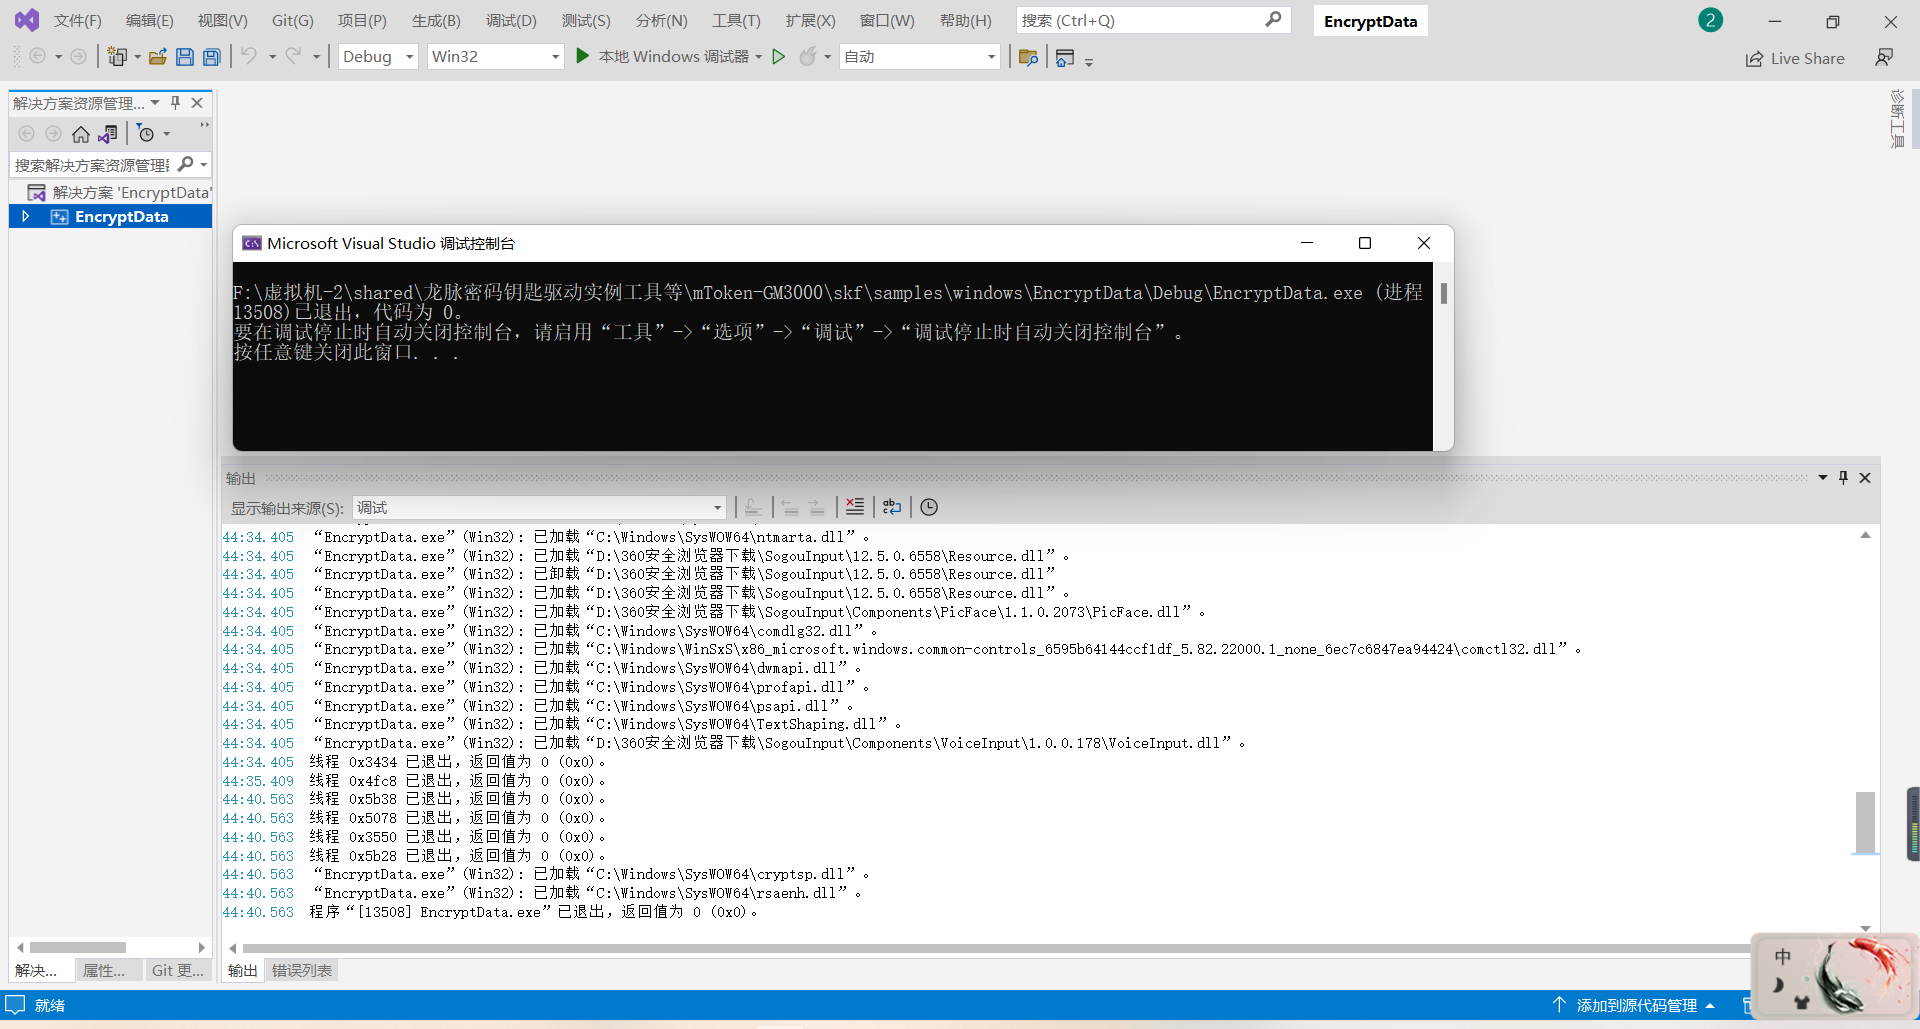This screenshot has height=1029, width=1920.
Task: Click the navigate backward arrow in main toolbar
Action: pos(37,57)
